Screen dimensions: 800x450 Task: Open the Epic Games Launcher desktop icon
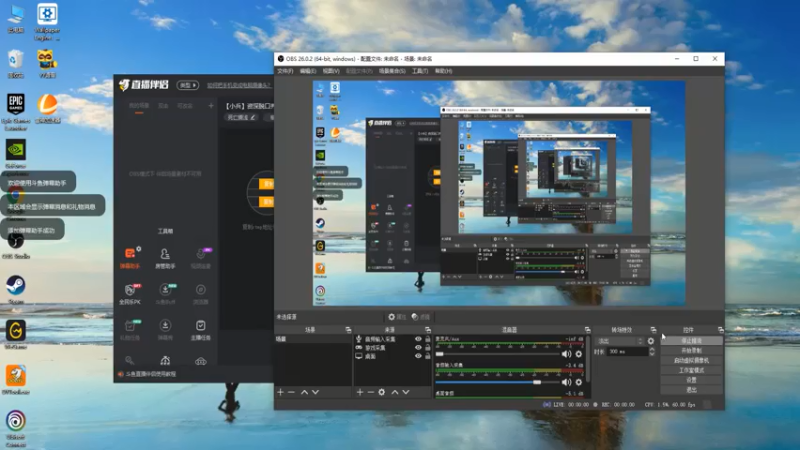(x=16, y=112)
